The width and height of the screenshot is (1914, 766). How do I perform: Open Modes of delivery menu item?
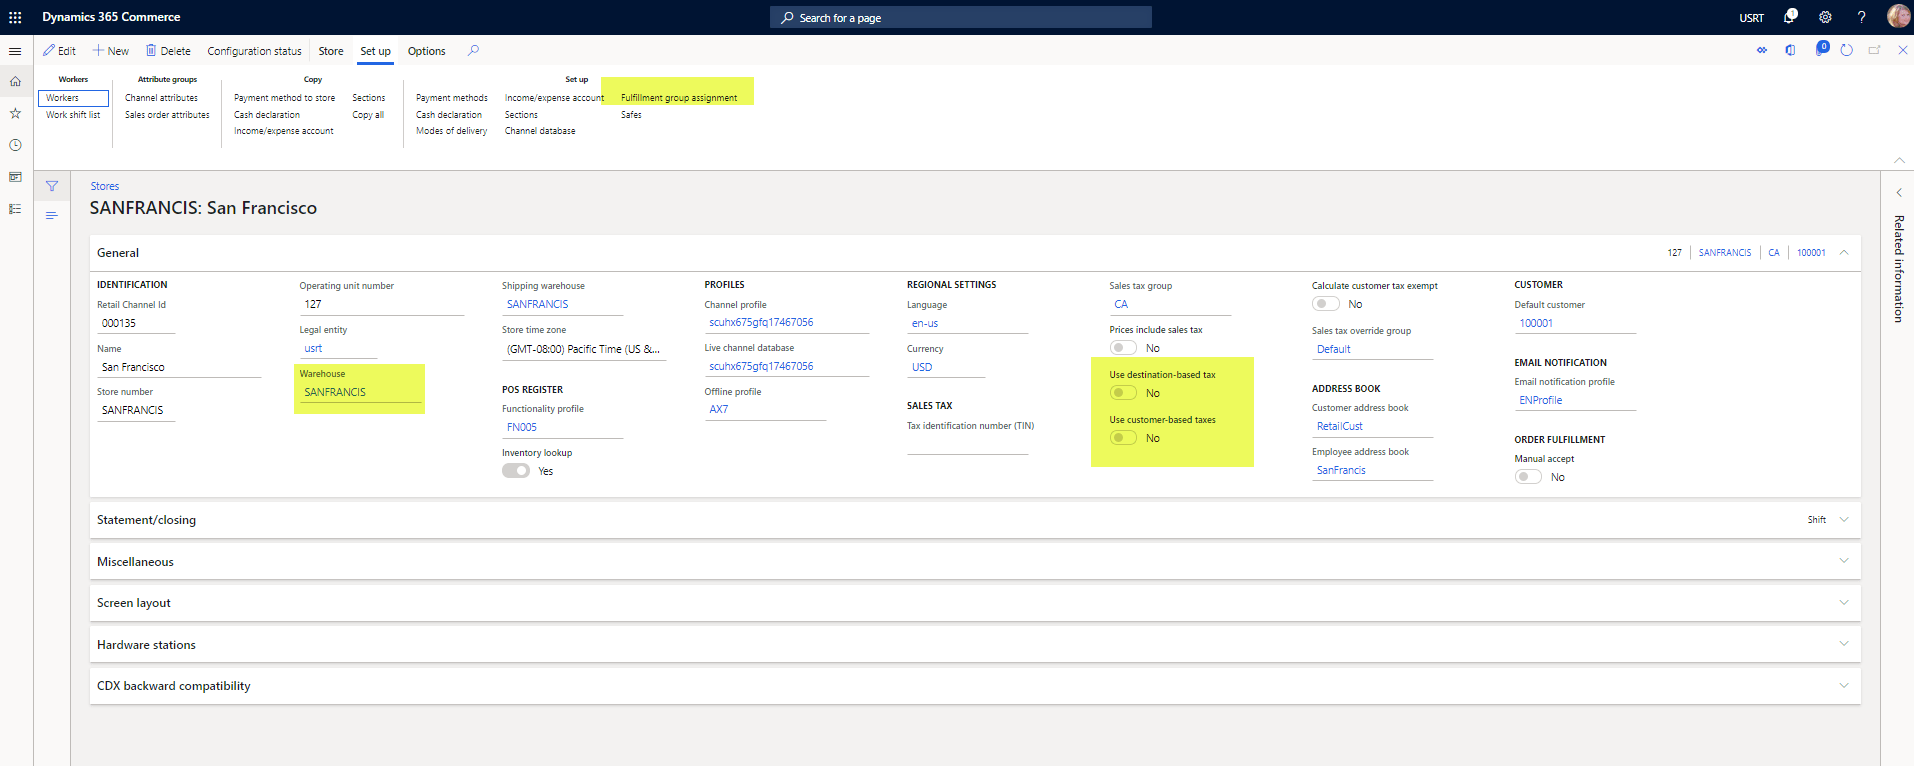click(x=452, y=131)
